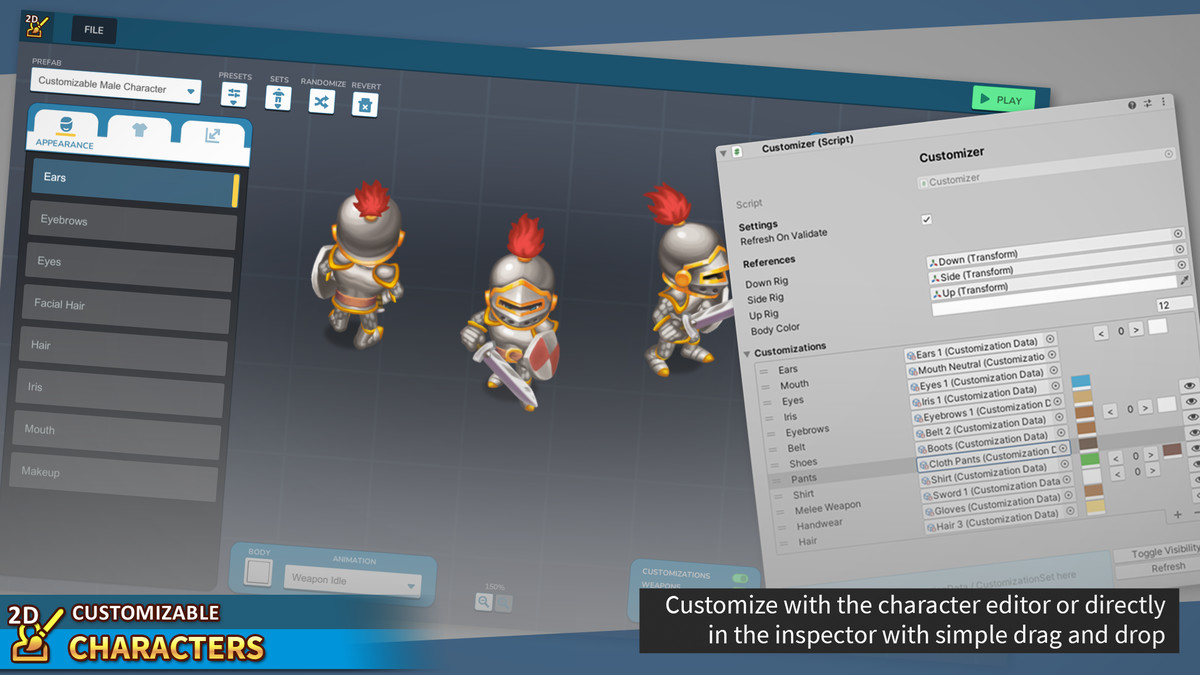
Task: Open the Weapon Idle animation dropdown
Action: click(x=353, y=581)
